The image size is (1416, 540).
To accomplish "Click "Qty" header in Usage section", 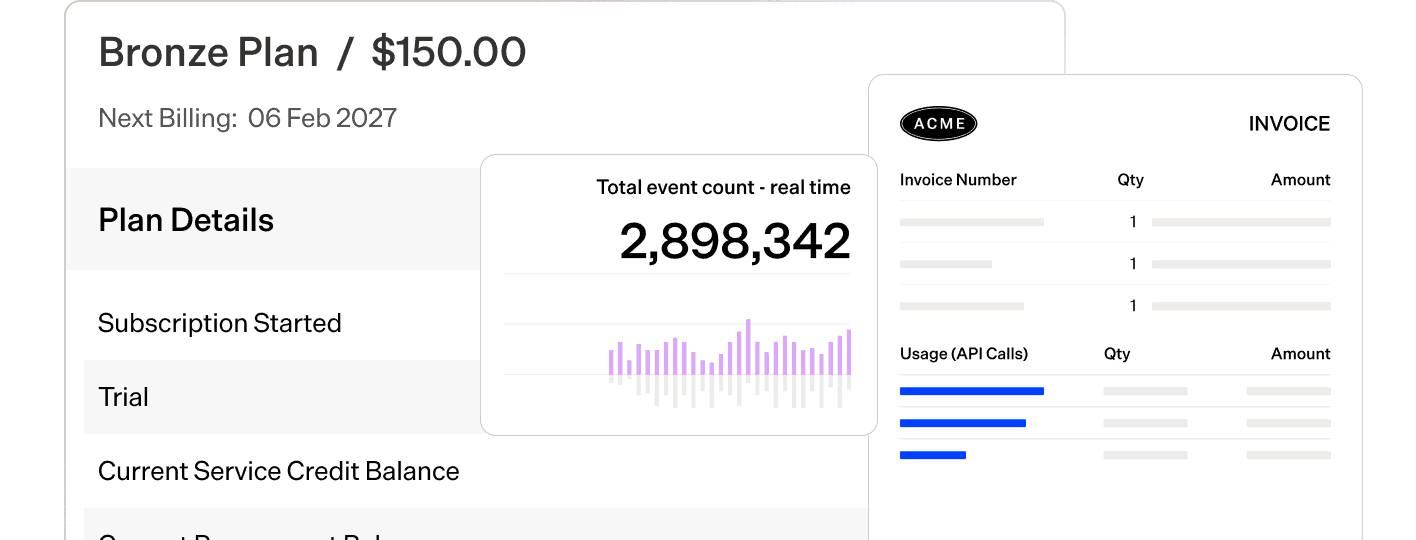I will pyautogui.click(x=1117, y=354).
